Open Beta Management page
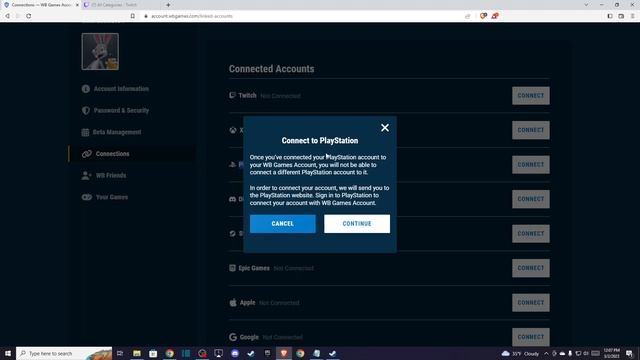 tap(117, 132)
